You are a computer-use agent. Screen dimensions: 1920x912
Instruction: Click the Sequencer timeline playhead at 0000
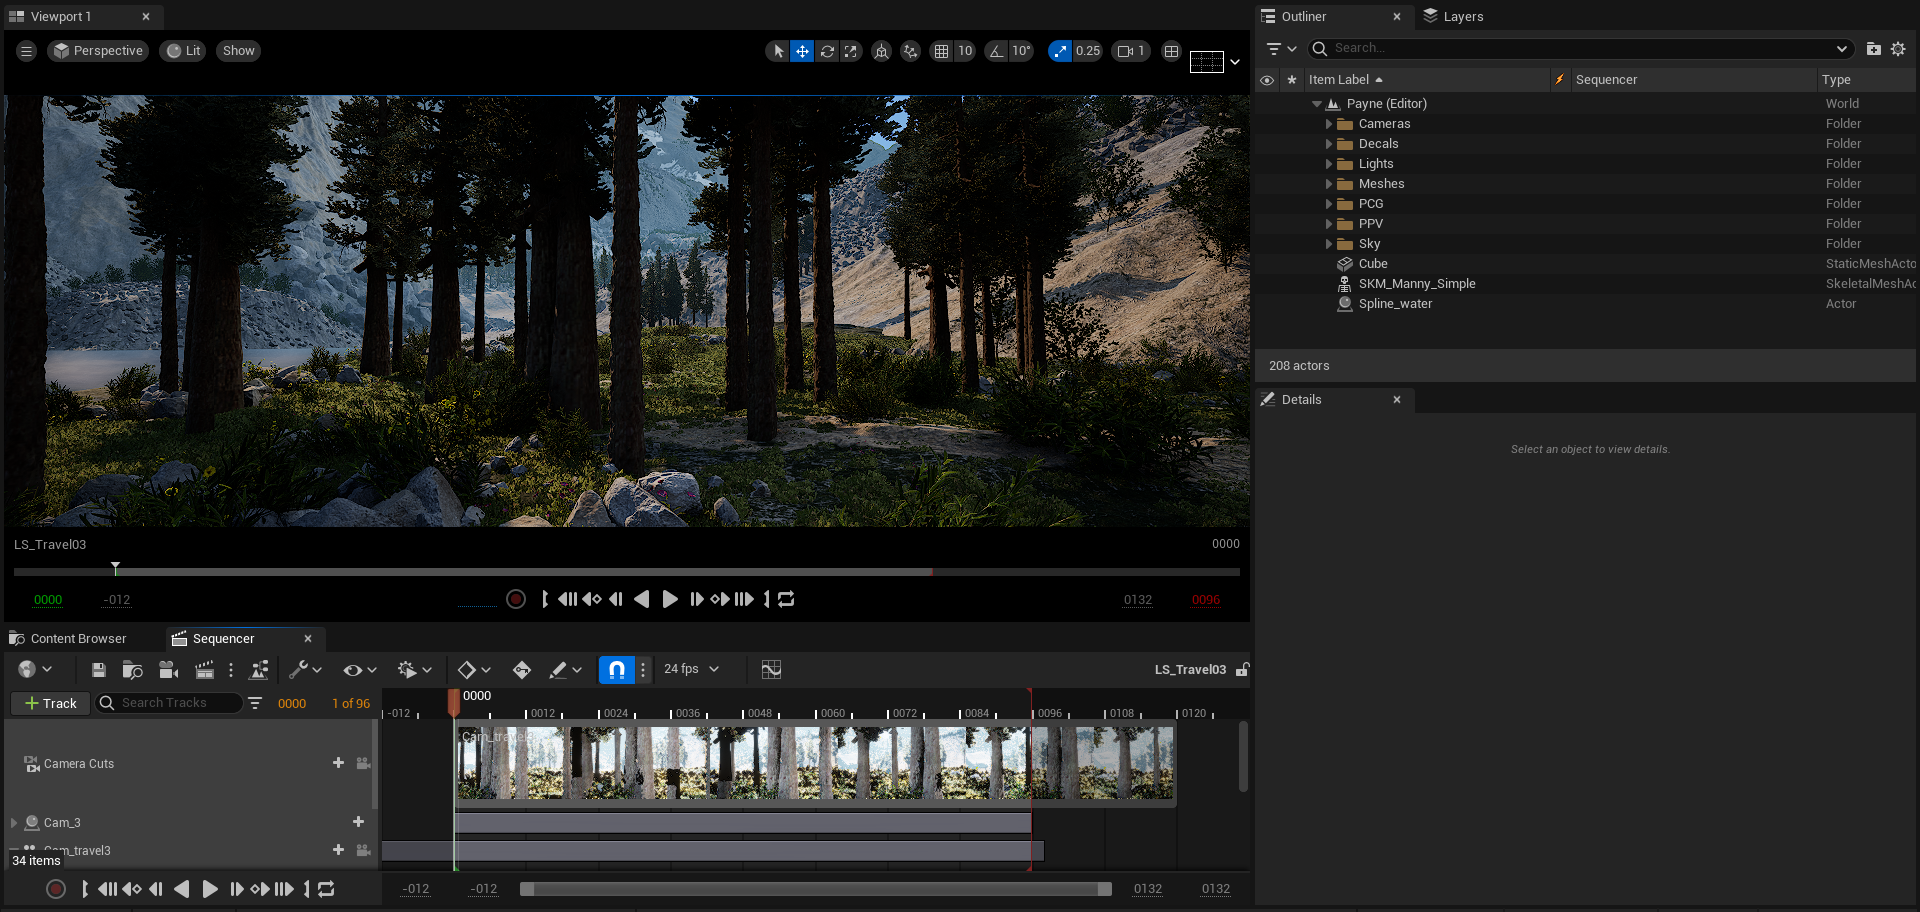point(454,702)
